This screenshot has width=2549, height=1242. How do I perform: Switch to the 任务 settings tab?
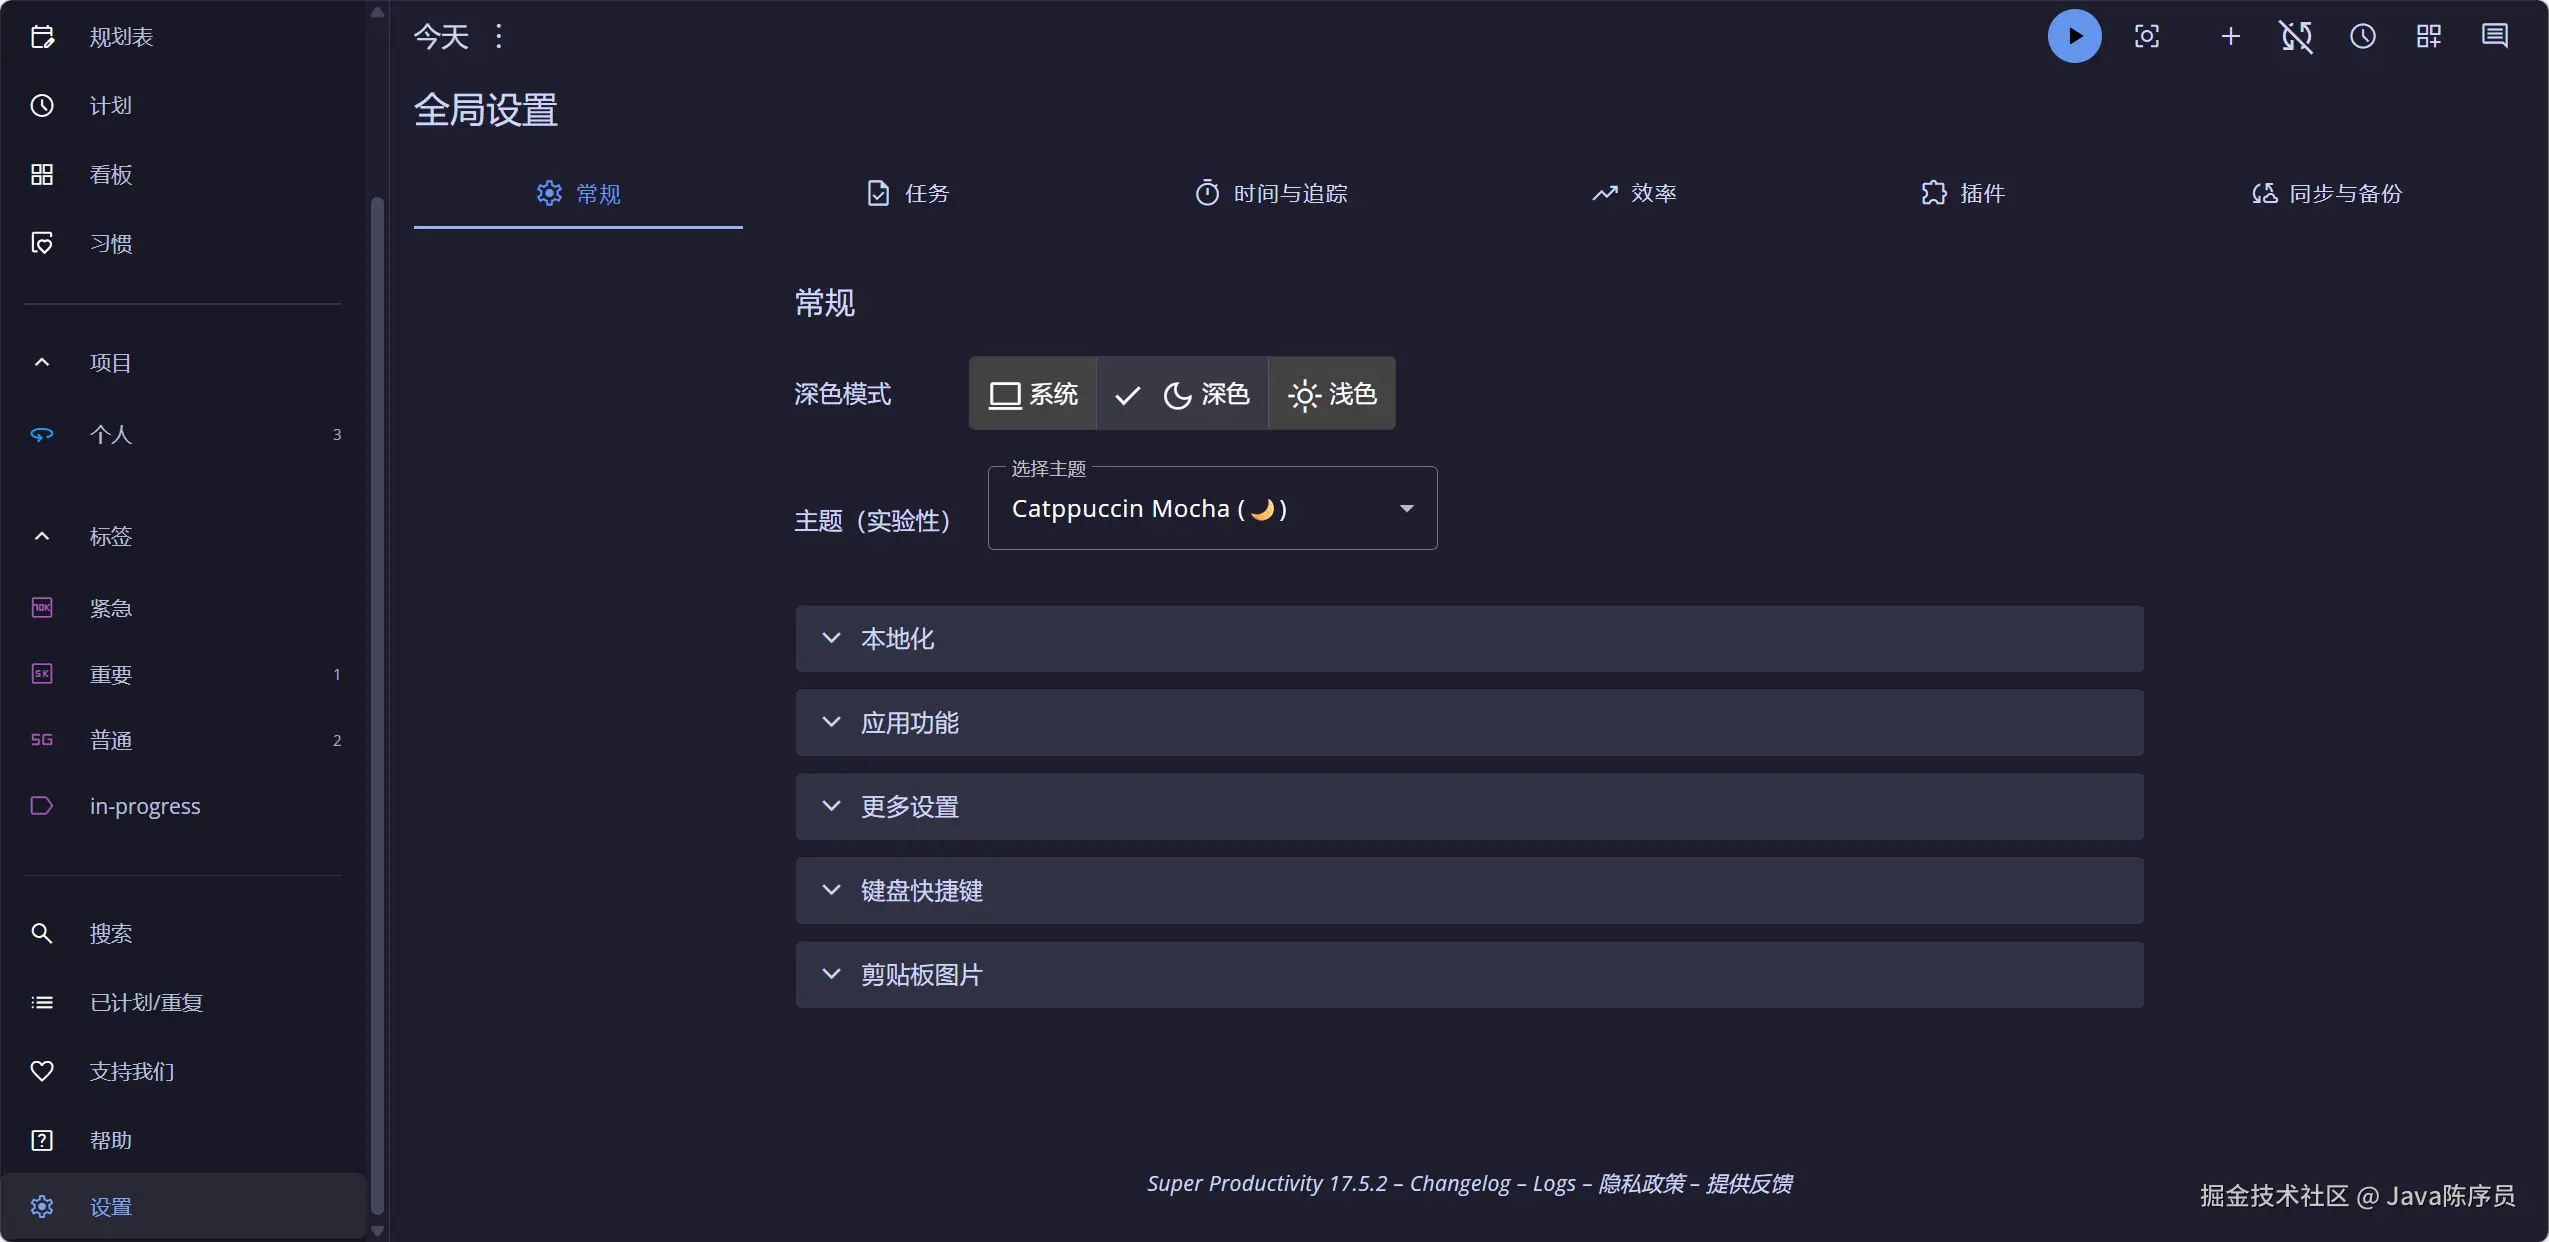pos(907,194)
